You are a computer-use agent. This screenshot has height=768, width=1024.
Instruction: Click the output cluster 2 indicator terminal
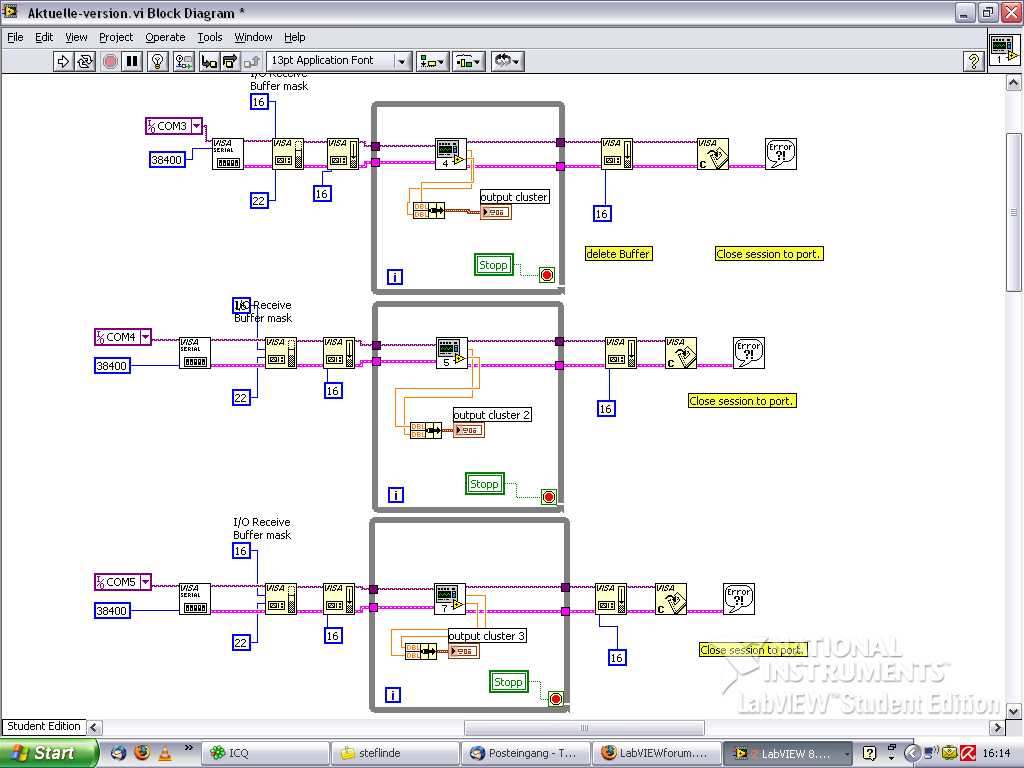(x=469, y=430)
